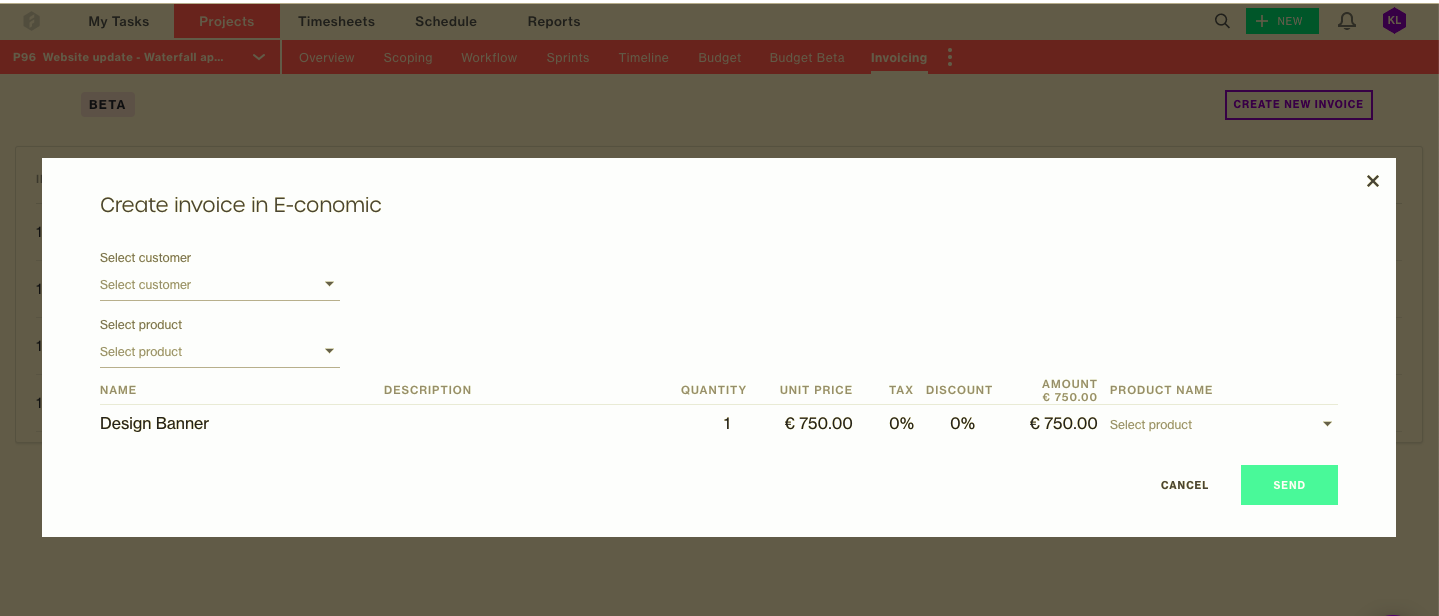Click the TAX column header

pyautogui.click(x=901, y=390)
